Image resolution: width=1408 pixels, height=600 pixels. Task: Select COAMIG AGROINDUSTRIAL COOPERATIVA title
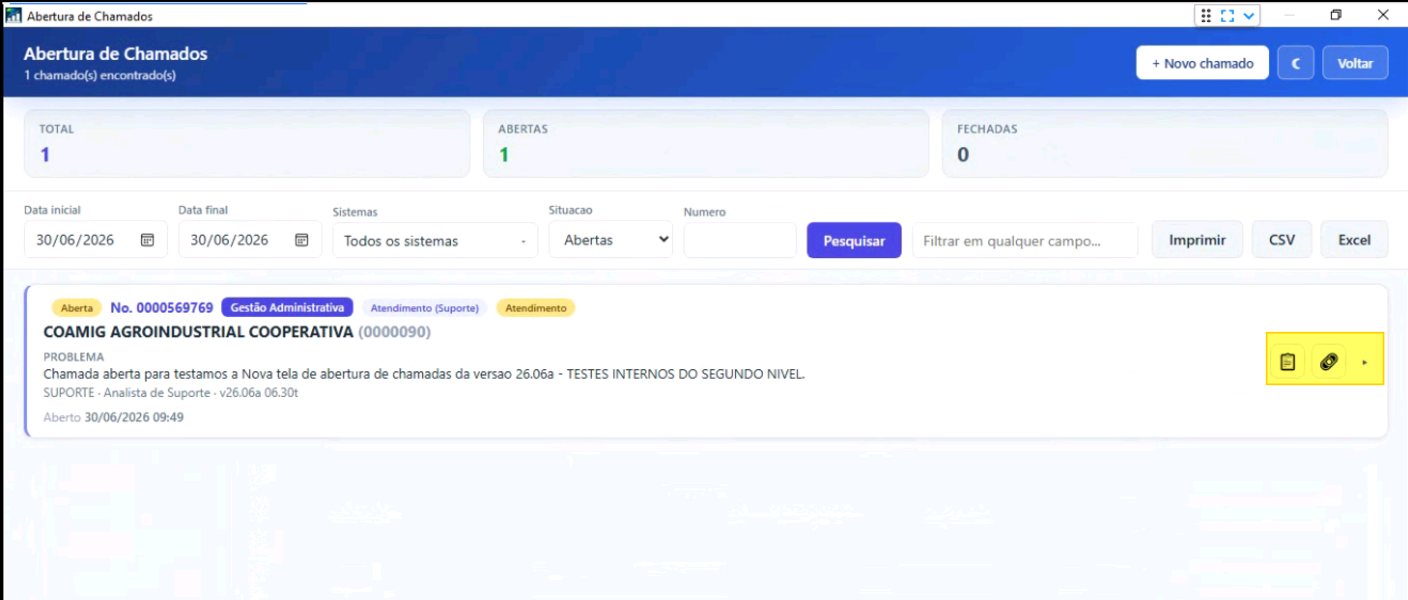point(198,331)
